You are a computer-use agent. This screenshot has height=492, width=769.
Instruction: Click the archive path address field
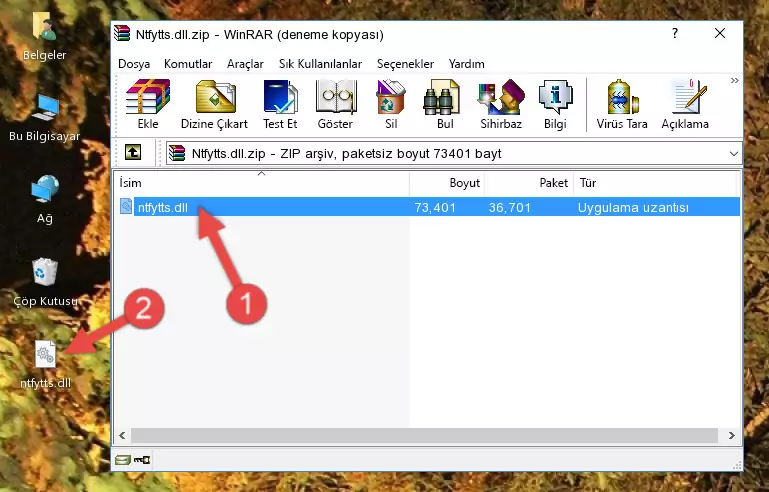454,154
